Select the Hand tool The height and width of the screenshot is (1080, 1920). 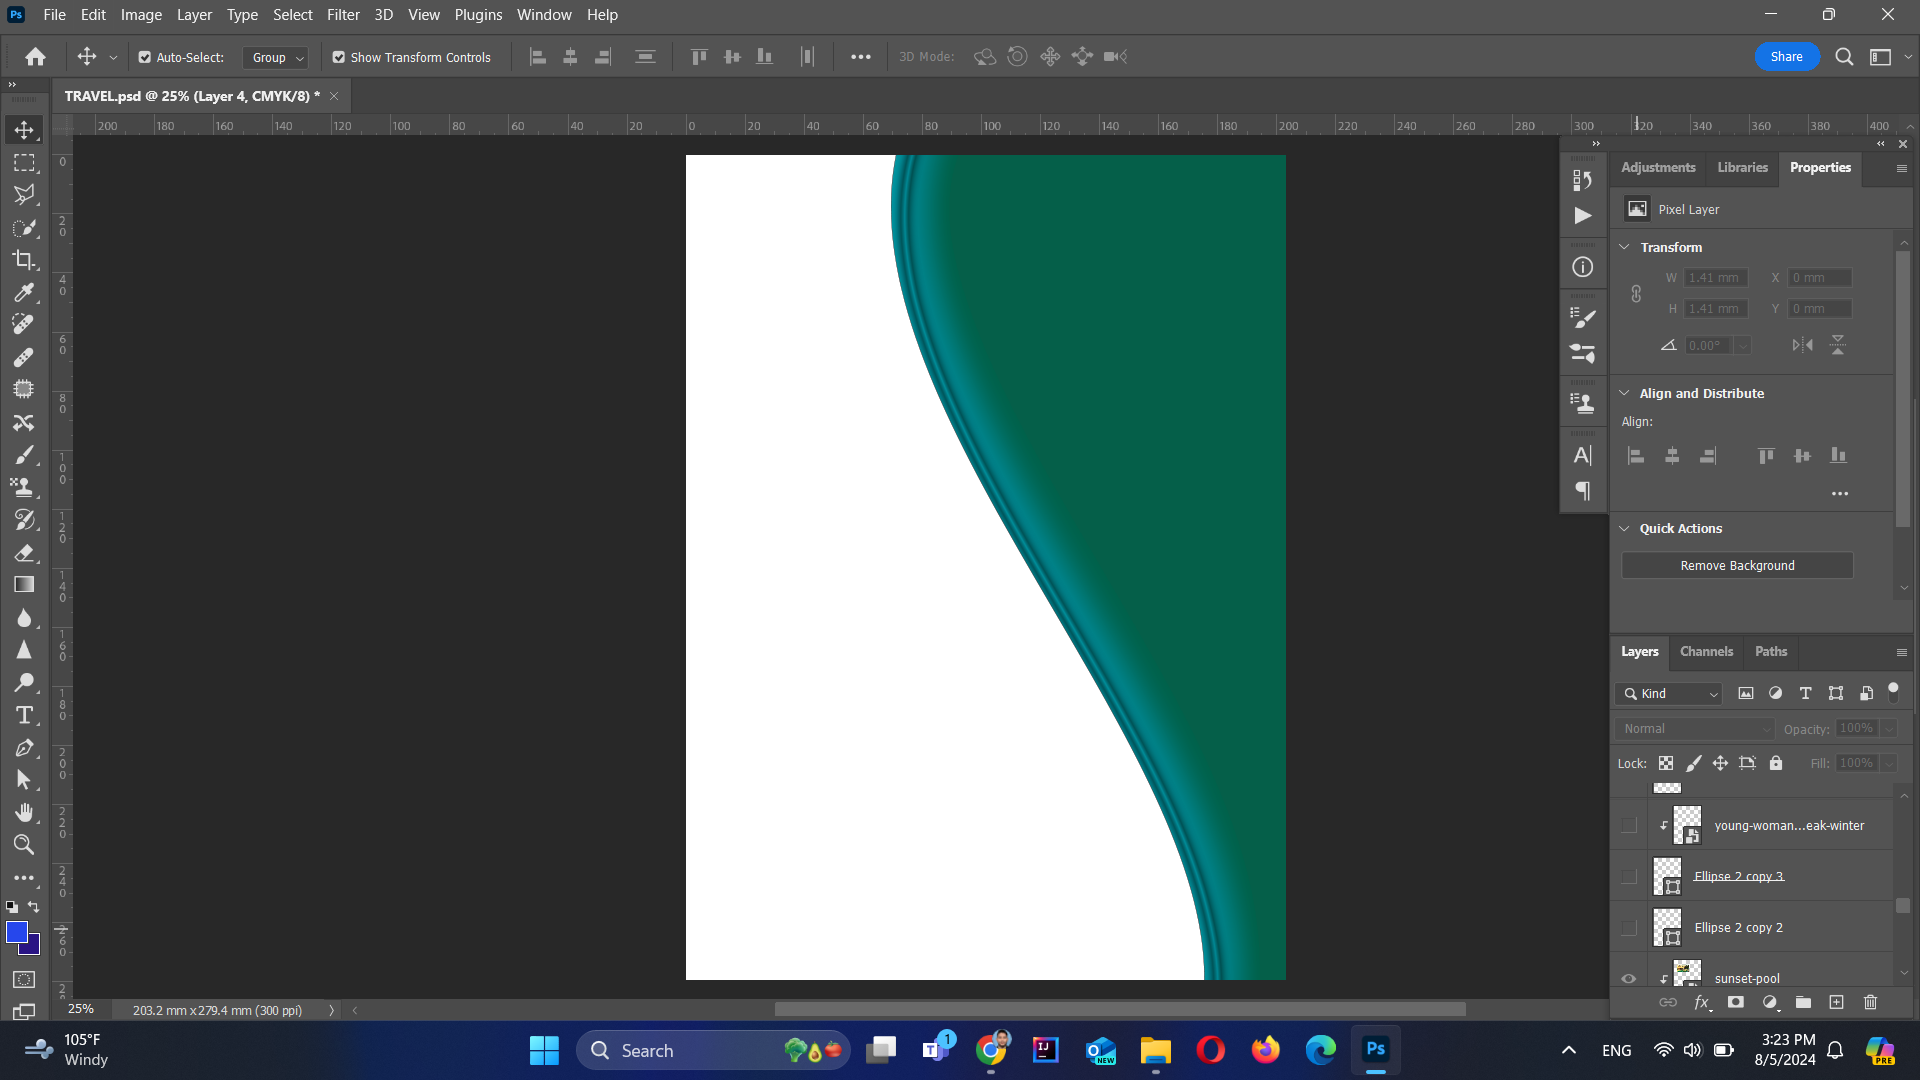24,813
